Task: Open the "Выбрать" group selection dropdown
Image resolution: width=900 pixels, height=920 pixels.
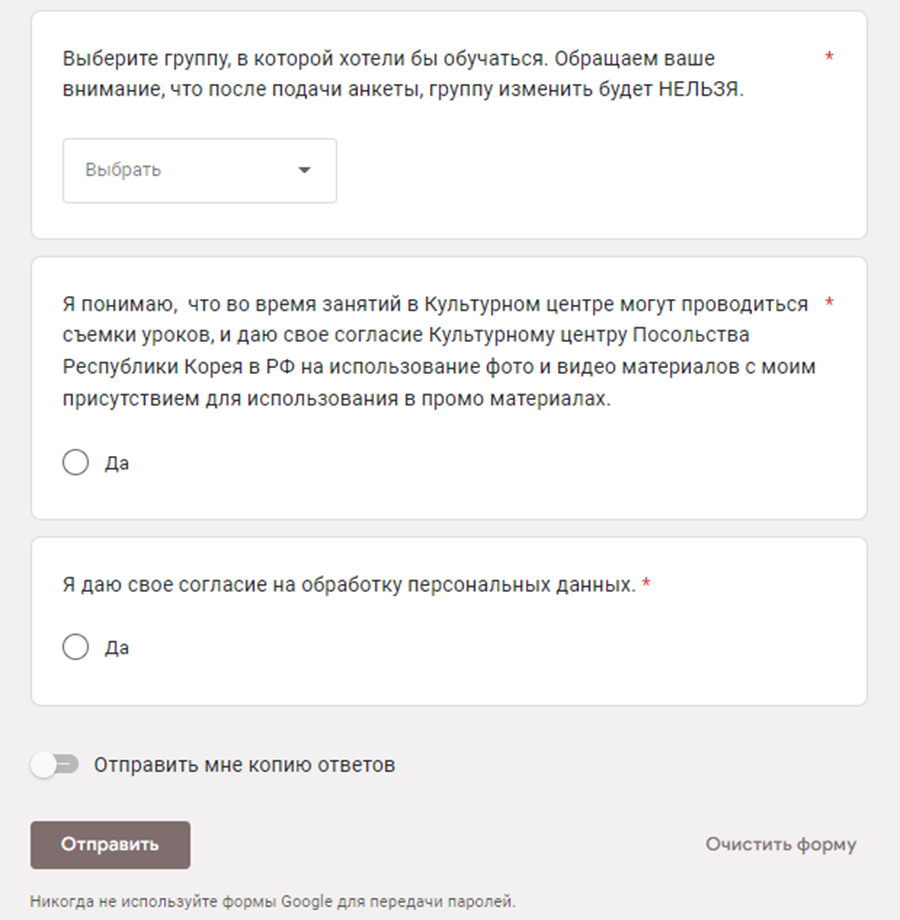Action: coord(199,170)
